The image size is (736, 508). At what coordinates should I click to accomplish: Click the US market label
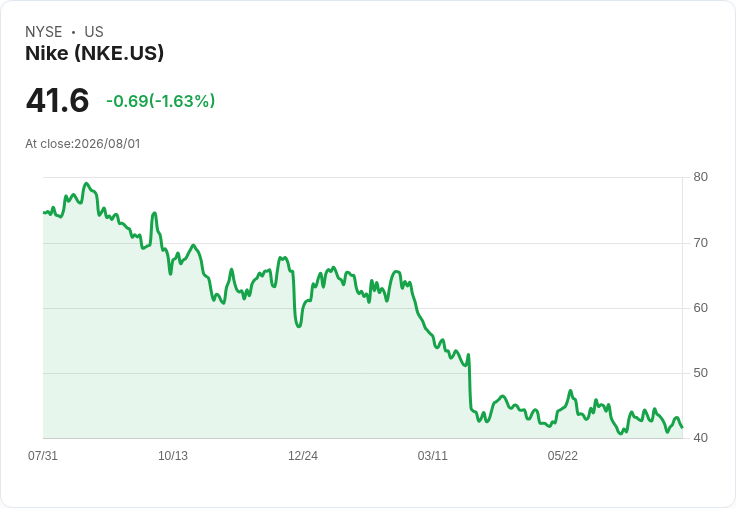tap(94, 32)
